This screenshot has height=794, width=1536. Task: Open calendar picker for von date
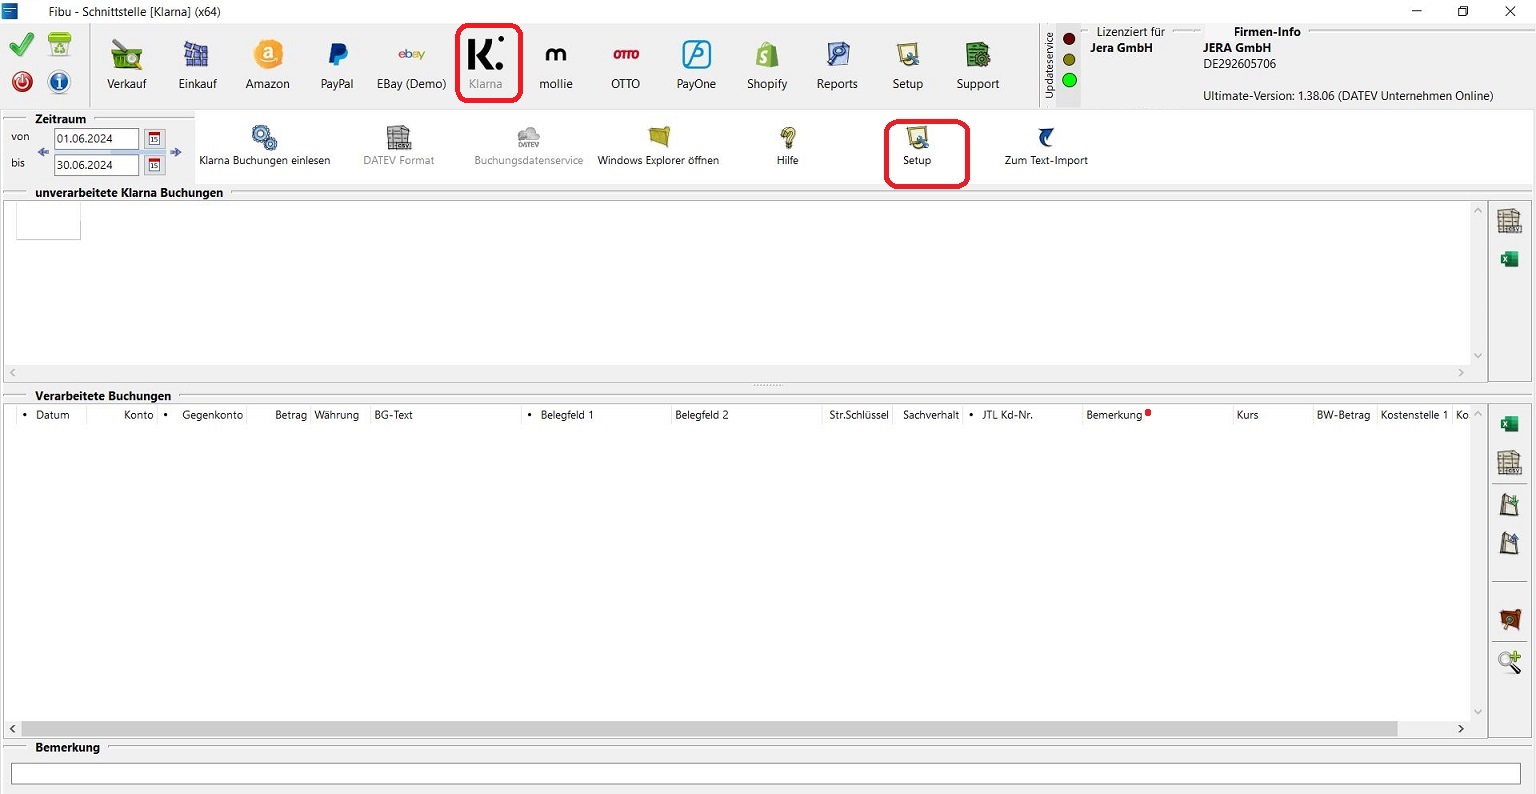pyautogui.click(x=154, y=139)
